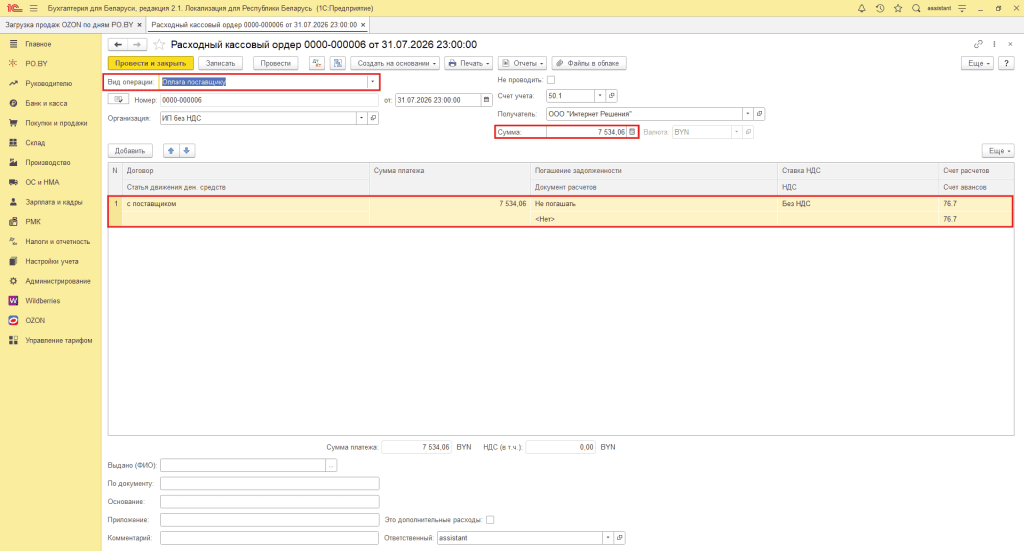Expand Вид операции dropdown arrow
Image resolution: width=1024 pixels, height=551 pixels.
point(372,82)
